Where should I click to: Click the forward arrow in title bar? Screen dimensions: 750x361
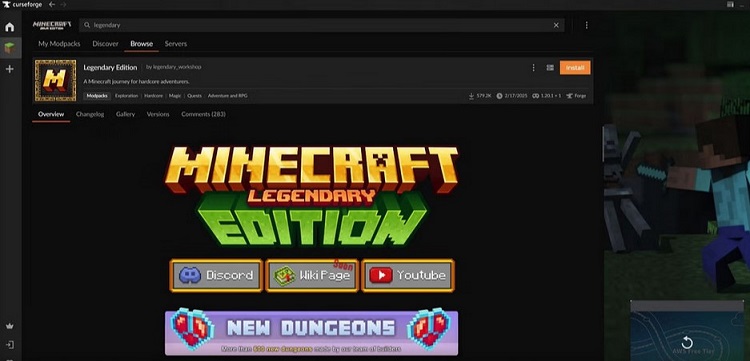tap(64, 4)
